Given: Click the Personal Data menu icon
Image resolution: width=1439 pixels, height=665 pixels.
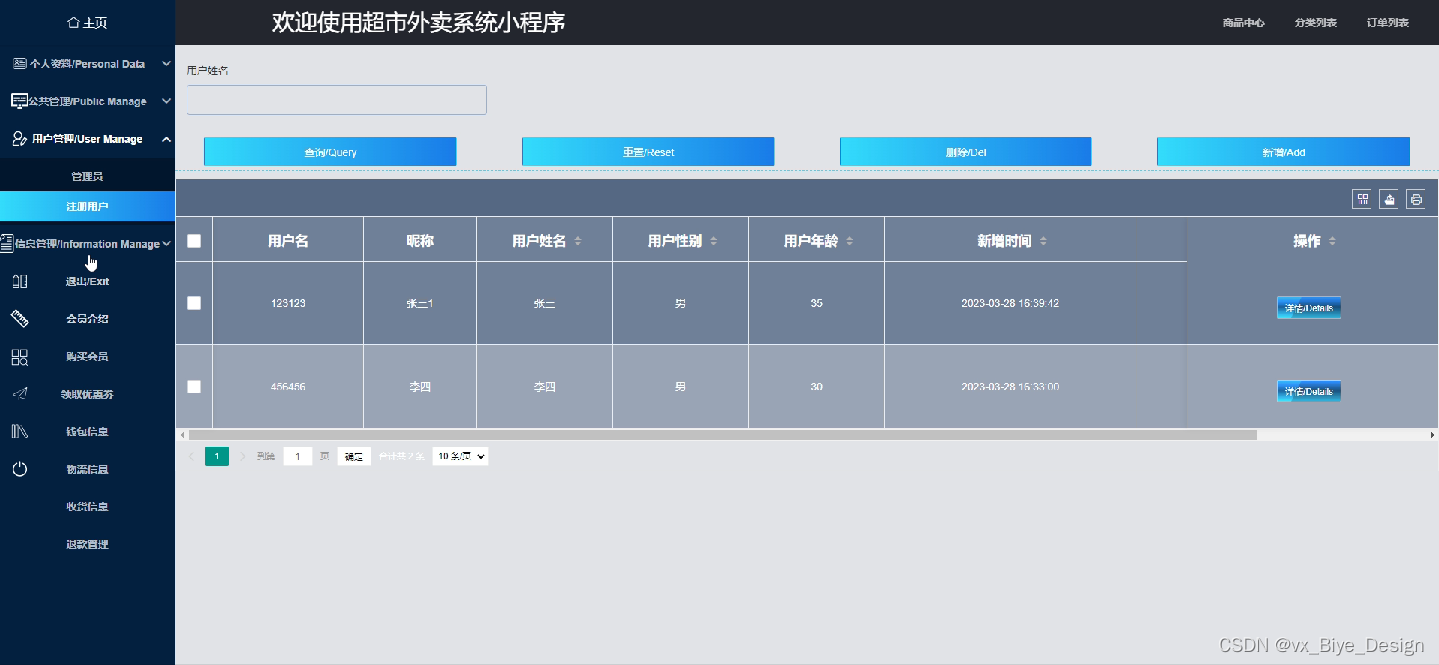Looking at the screenshot, I should coord(19,64).
